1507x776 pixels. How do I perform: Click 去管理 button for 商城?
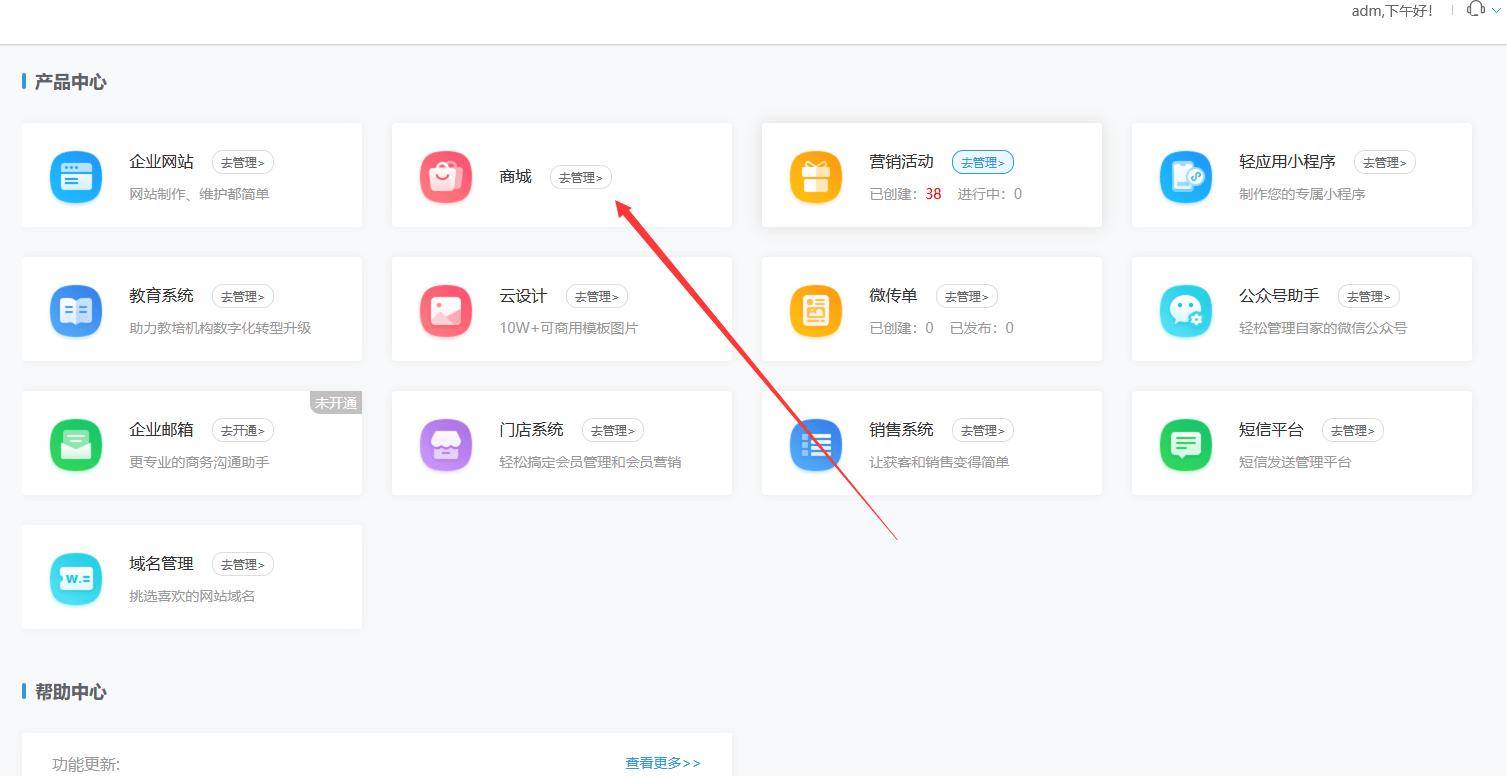581,177
